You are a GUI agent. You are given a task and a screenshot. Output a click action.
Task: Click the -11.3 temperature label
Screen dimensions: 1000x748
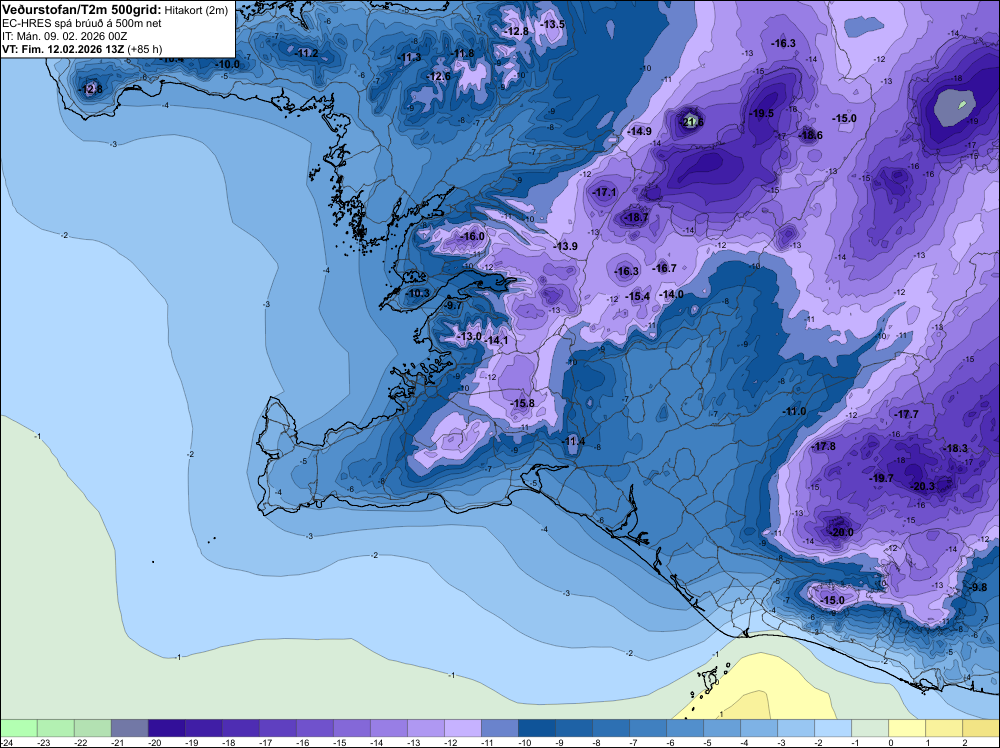(410, 57)
